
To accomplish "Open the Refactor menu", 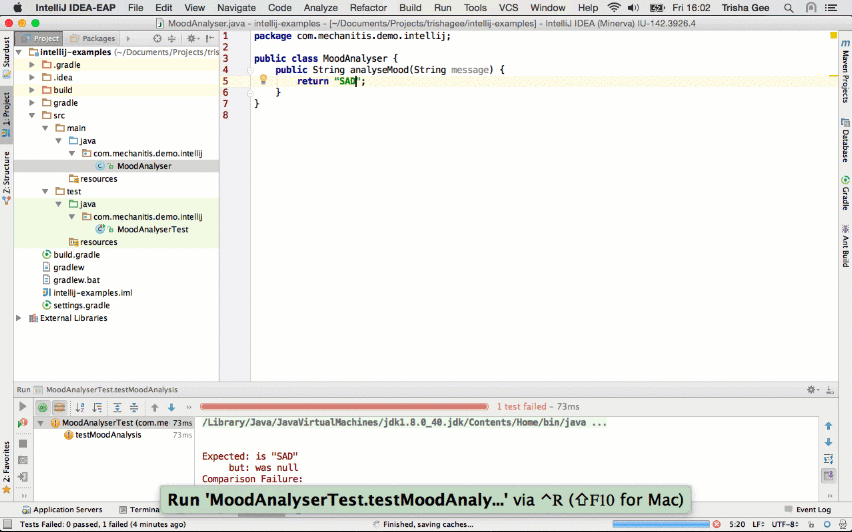I will click(x=368, y=8).
